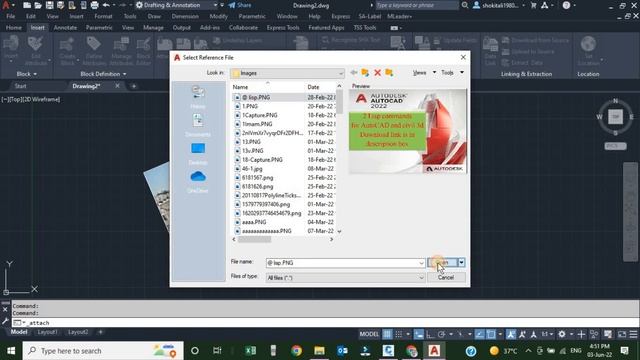Image resolution: width=640 pixels, height=360 pixels.
Task: Toggle ortho mode in status bar
Action: (430, 334)
